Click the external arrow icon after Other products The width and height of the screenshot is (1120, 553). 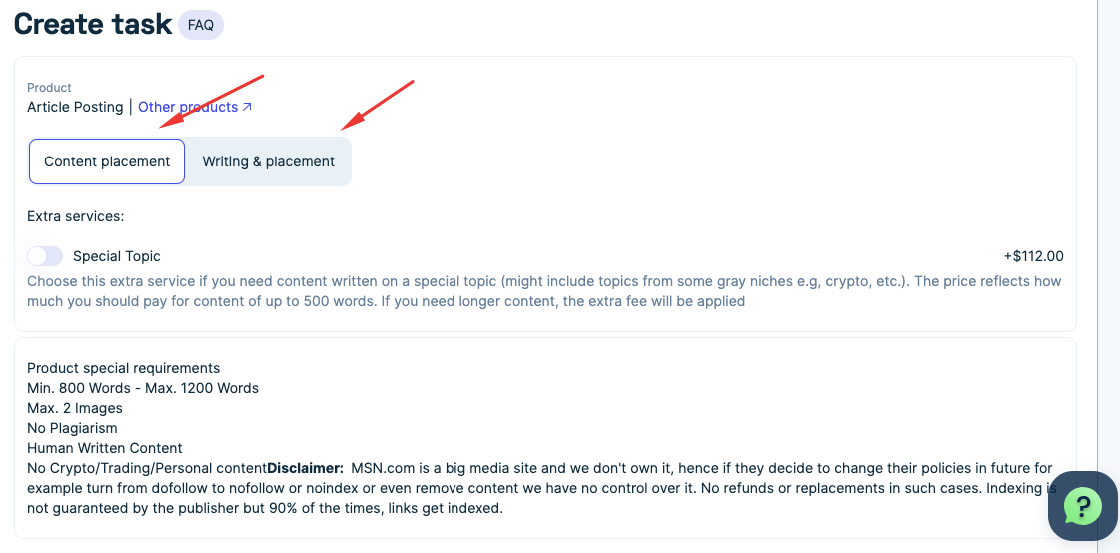(x=247, y=107)
